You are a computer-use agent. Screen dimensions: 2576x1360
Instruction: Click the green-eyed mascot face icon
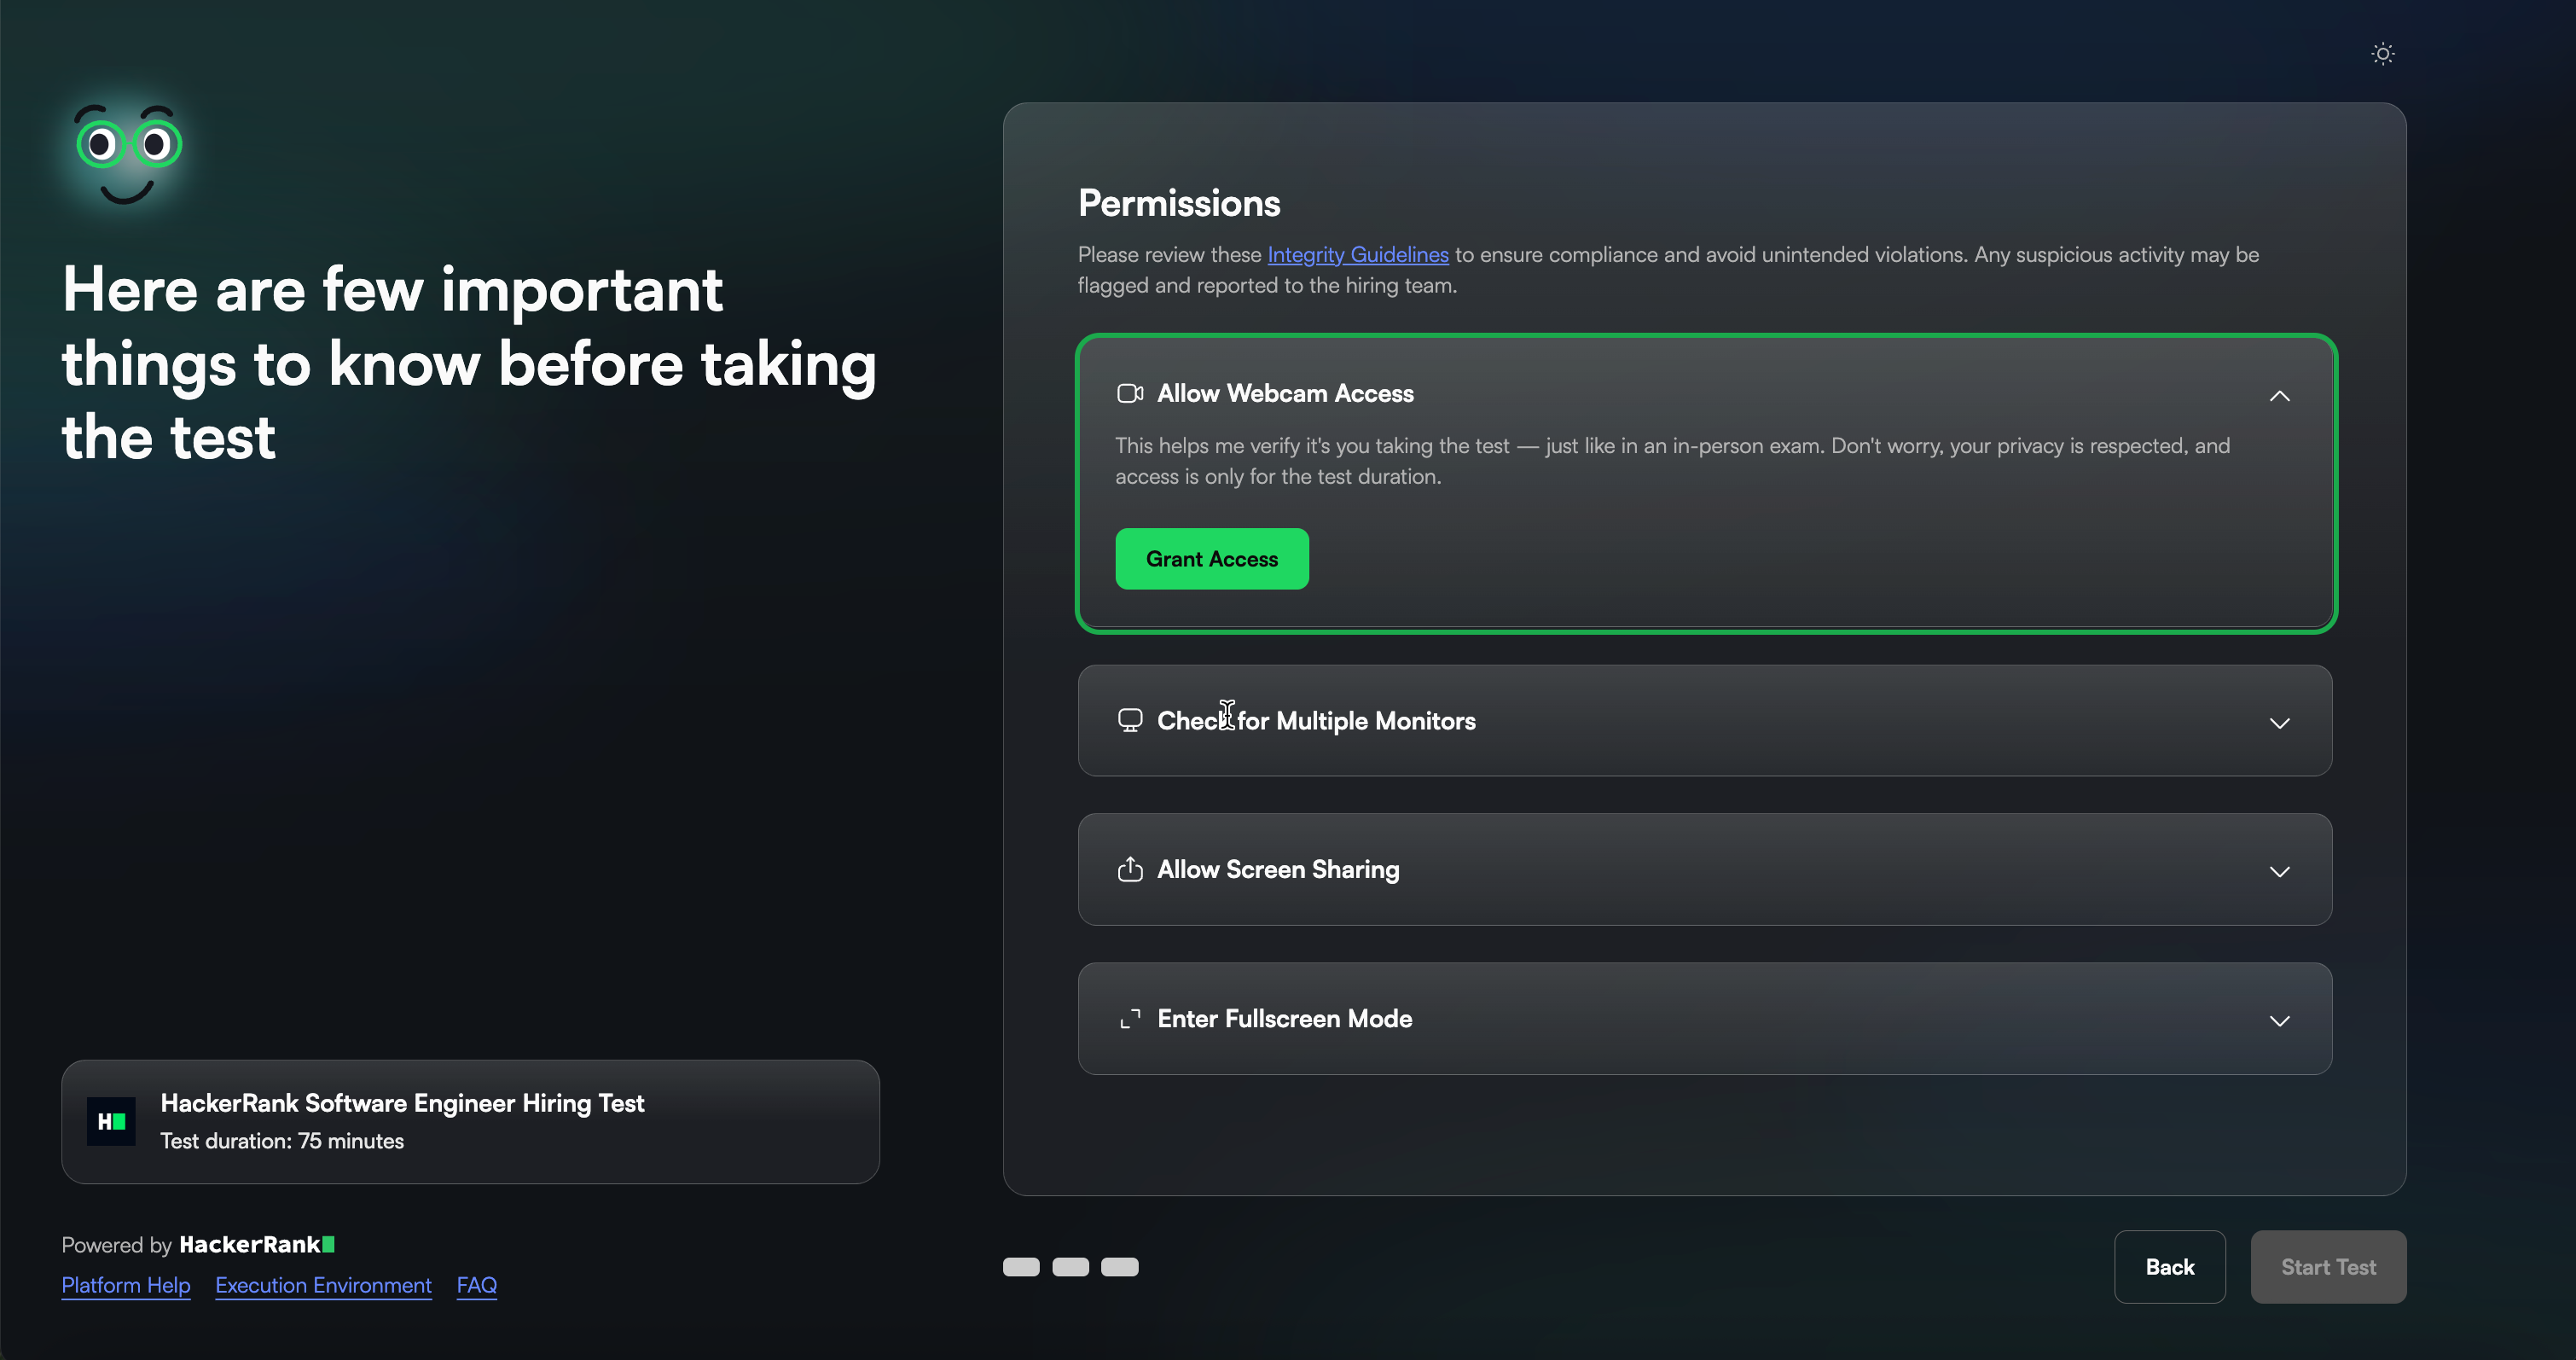tap(128, 152)
